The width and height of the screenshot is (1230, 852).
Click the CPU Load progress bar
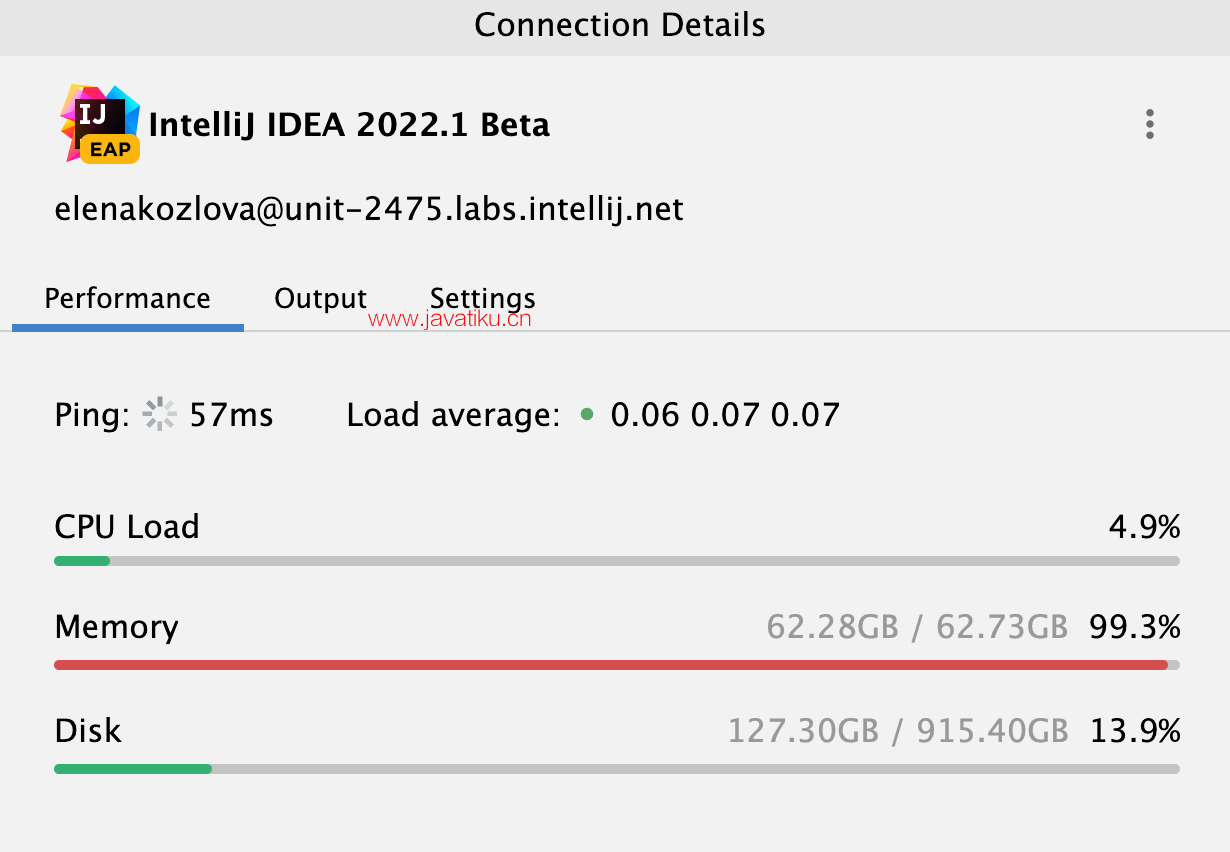click(617, 561)
